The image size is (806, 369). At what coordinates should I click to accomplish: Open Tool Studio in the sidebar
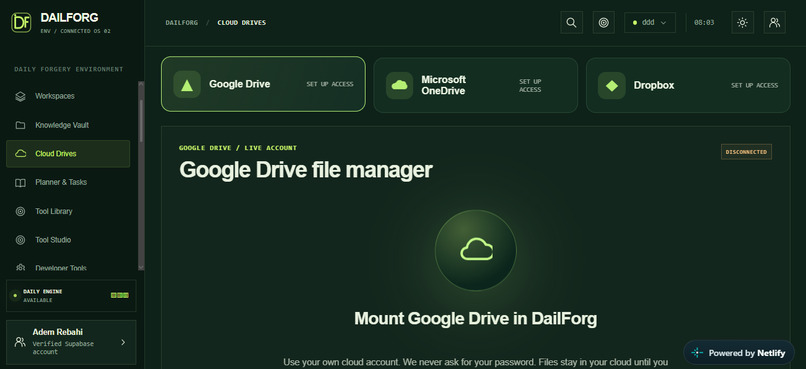(x=68, y=240)
